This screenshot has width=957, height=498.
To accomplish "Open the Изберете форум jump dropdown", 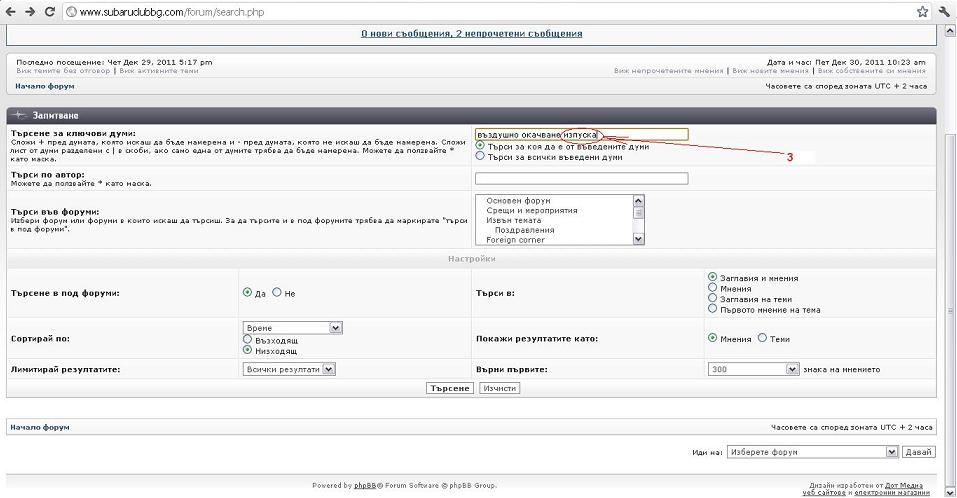I will tap(812, 452).
